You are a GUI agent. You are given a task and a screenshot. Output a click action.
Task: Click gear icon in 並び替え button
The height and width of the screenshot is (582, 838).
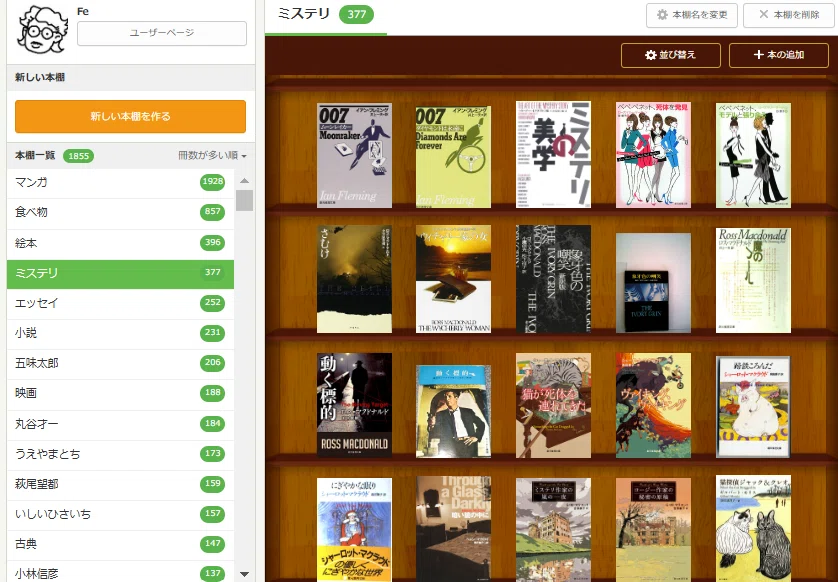coord(650,56)
